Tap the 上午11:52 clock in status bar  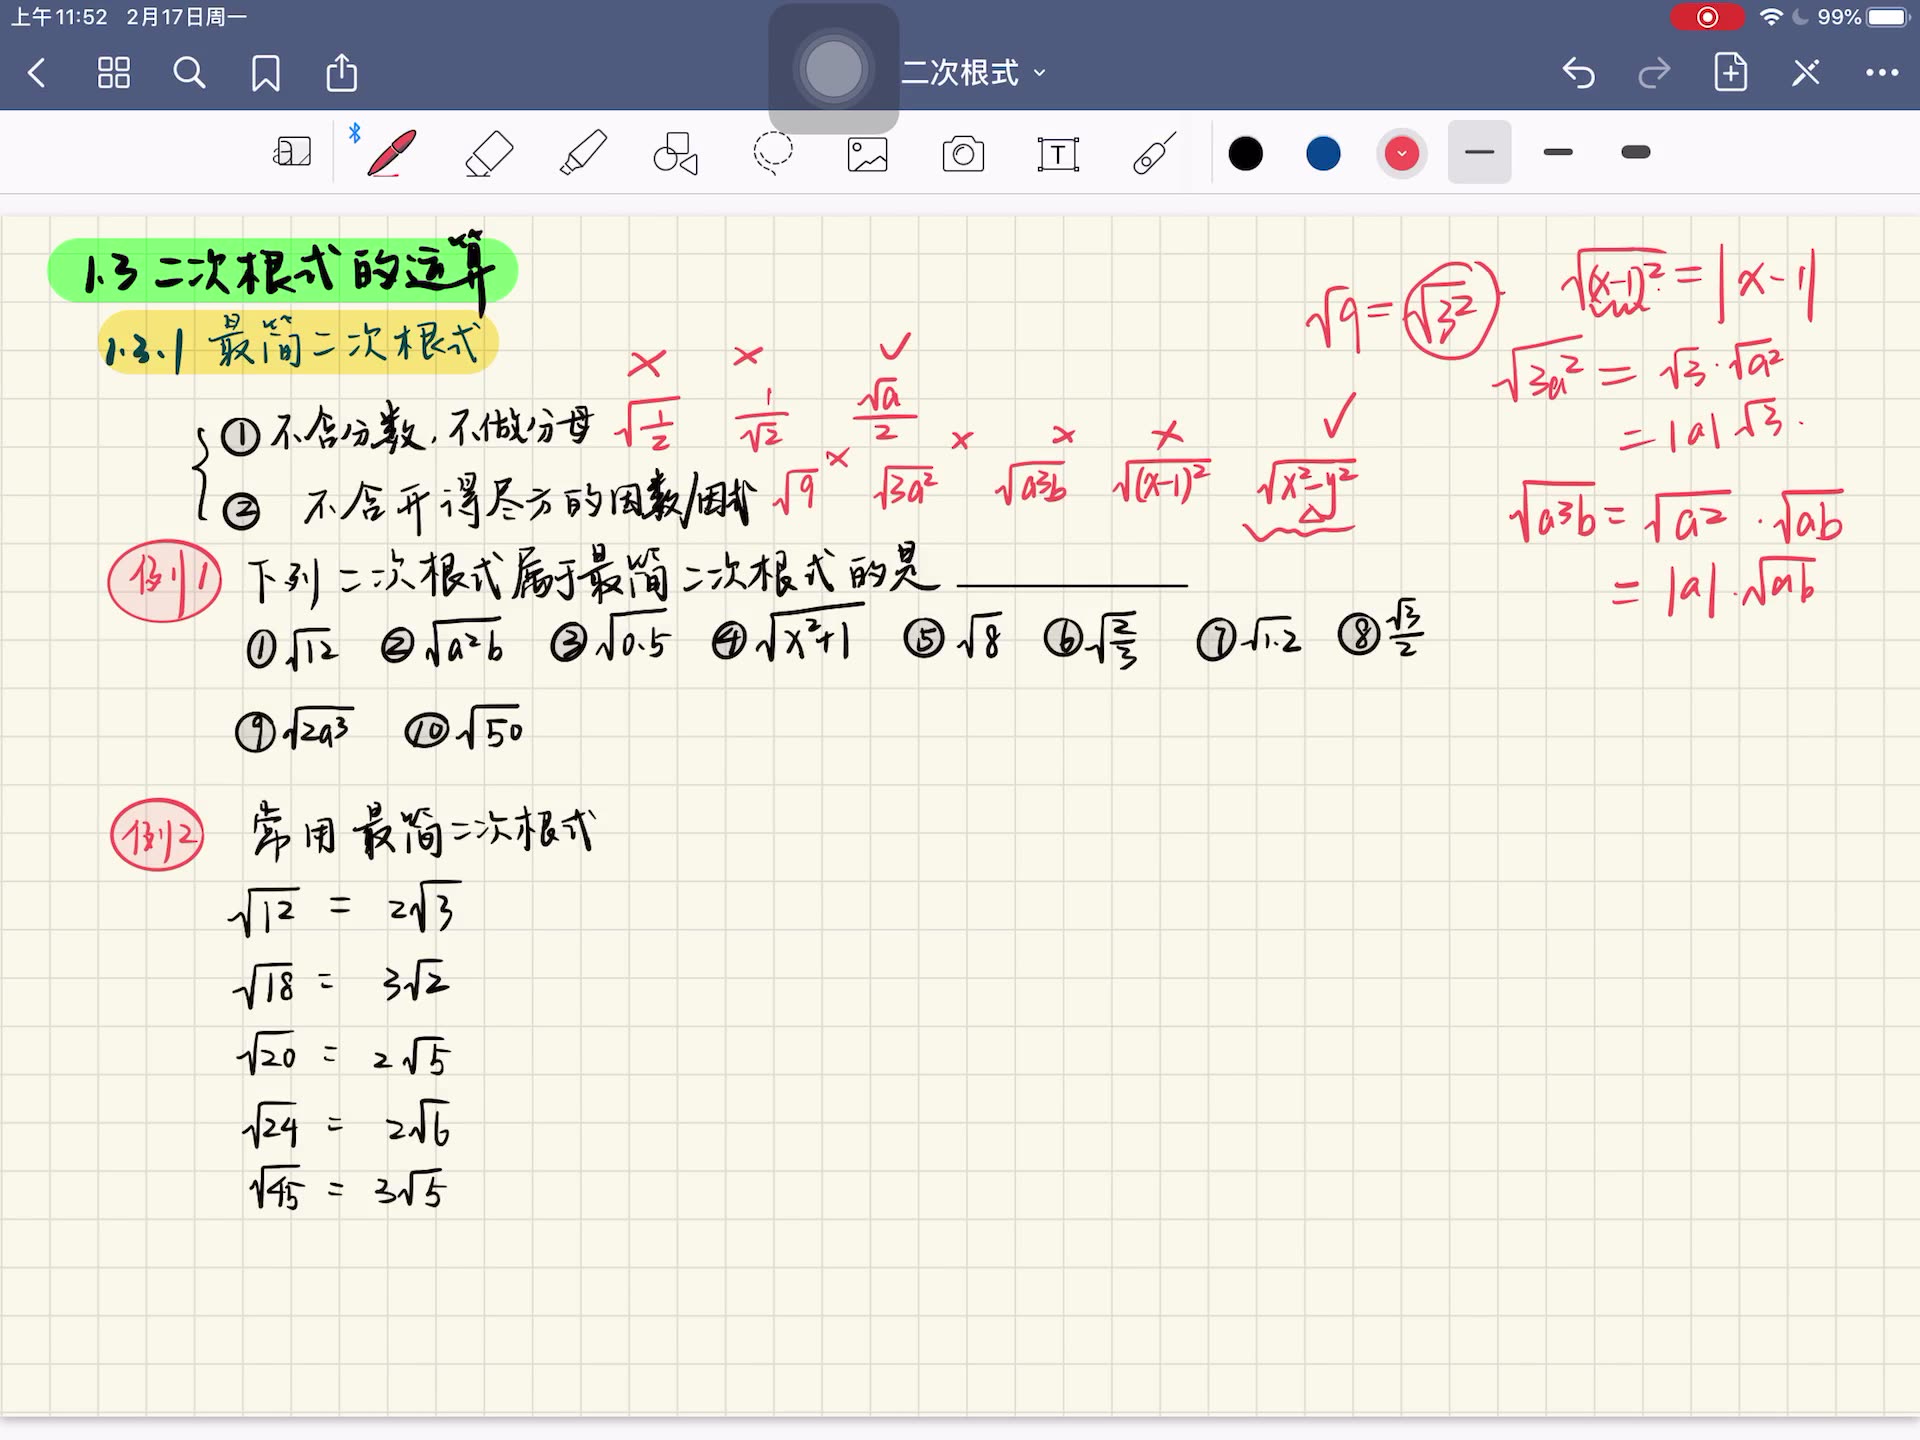58,17
